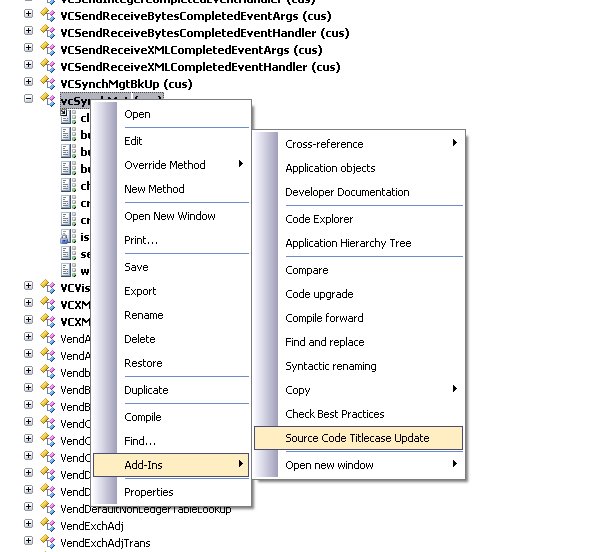Select VCSendReceiveXMLCompletedEventArgs (cus) row
This screenshot has height=552, width=590.
[x=192, y=50]
